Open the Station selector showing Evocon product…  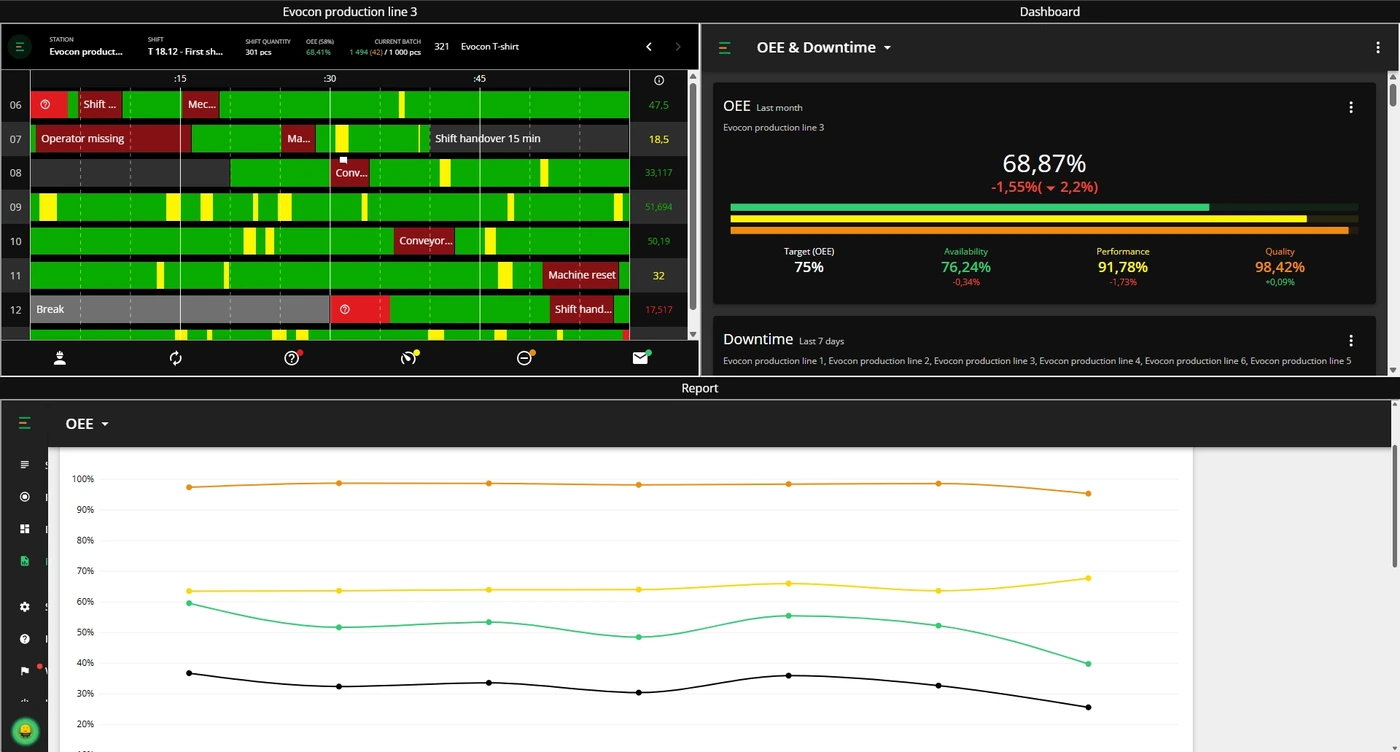pyautogui.click(x=86, y=46)
